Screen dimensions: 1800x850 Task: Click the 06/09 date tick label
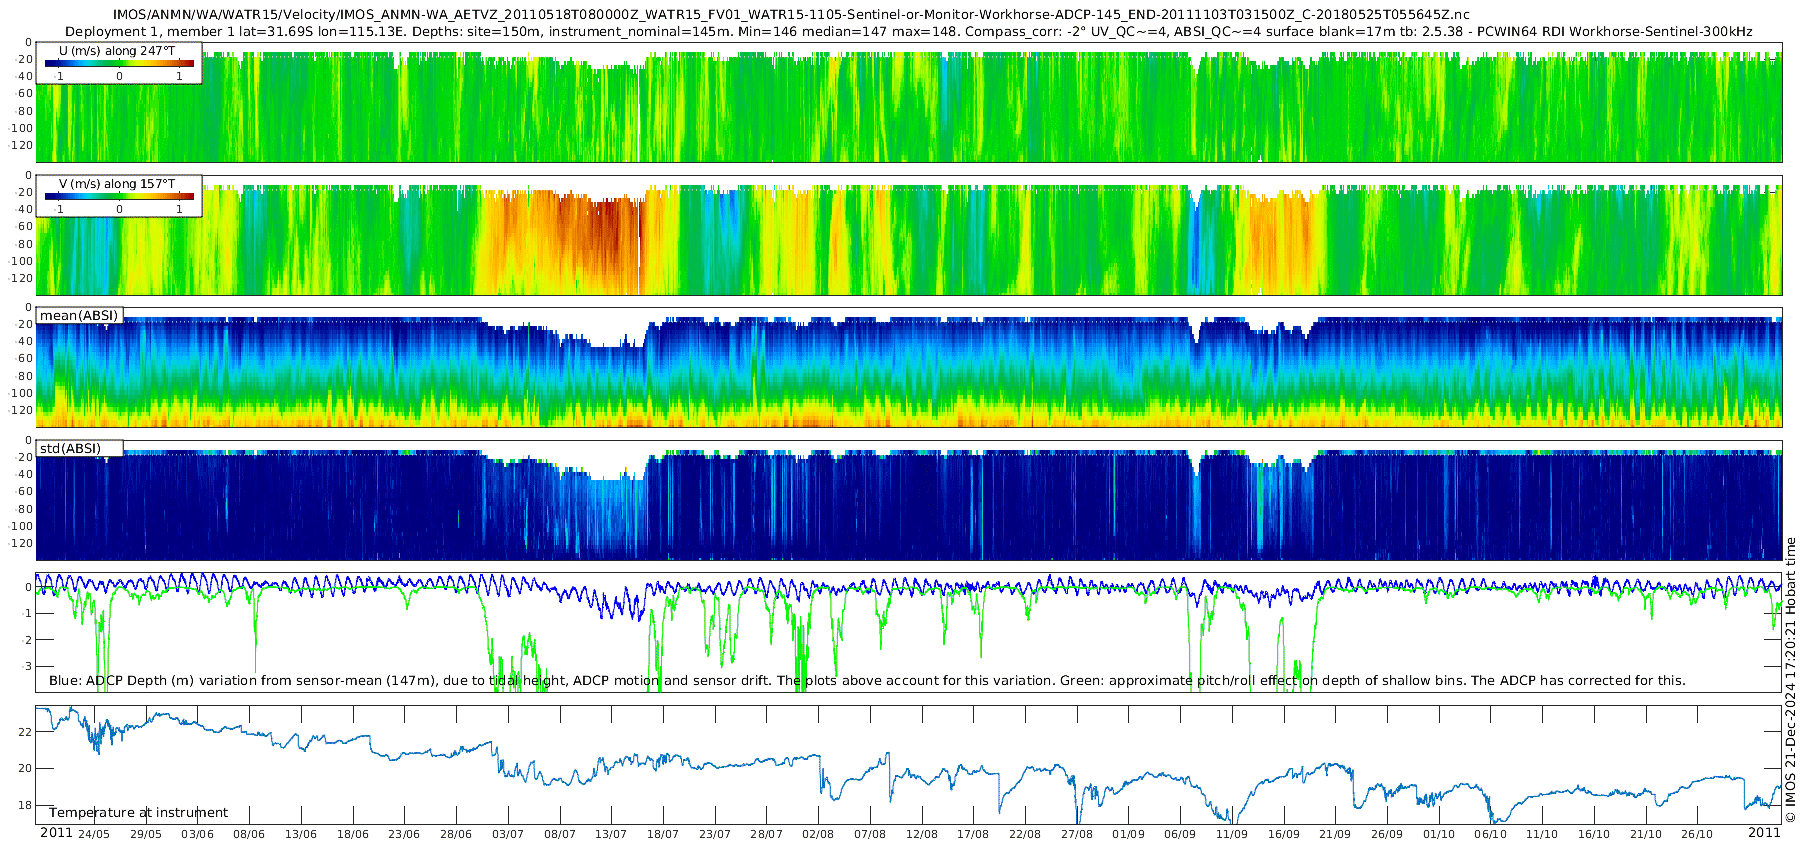point(1180,834)
